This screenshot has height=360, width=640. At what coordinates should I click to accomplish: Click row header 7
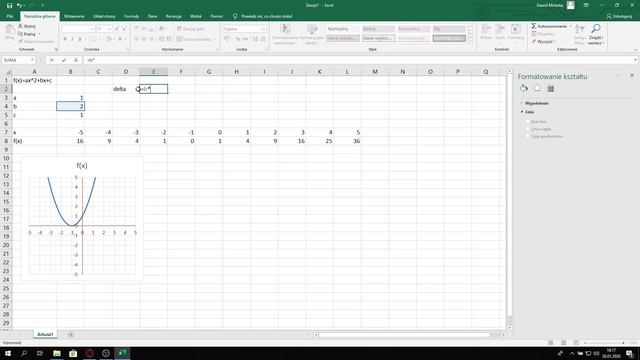[6, 132]
